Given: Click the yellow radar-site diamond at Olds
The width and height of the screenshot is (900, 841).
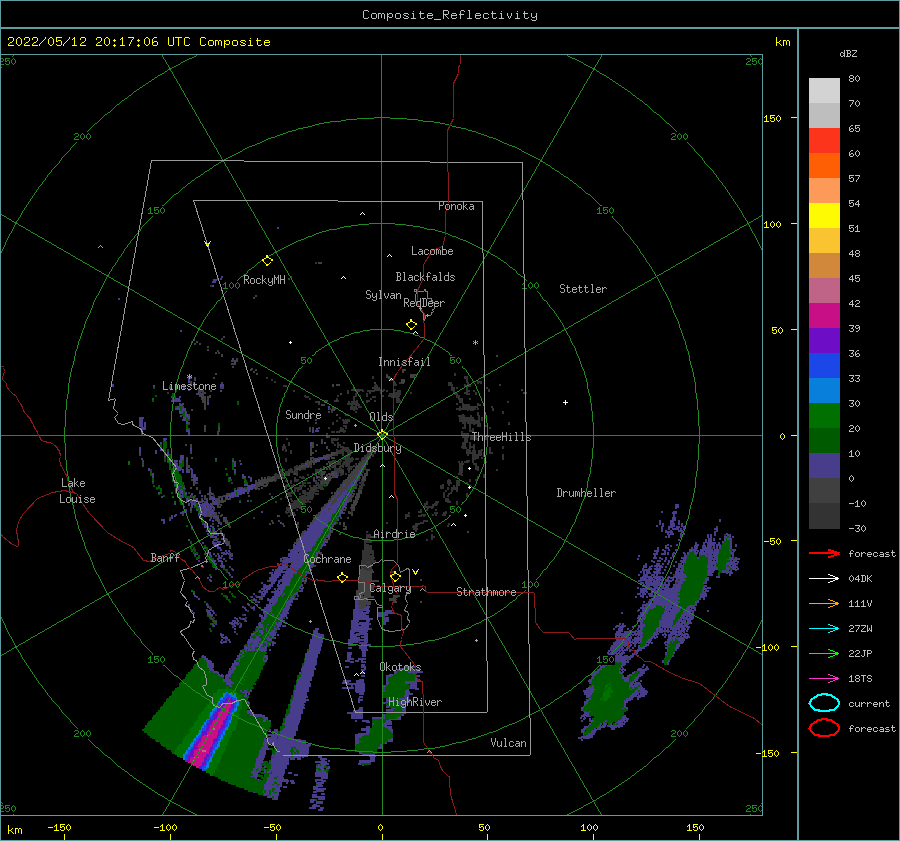Looking at the screenshot, I should (382, 435).
